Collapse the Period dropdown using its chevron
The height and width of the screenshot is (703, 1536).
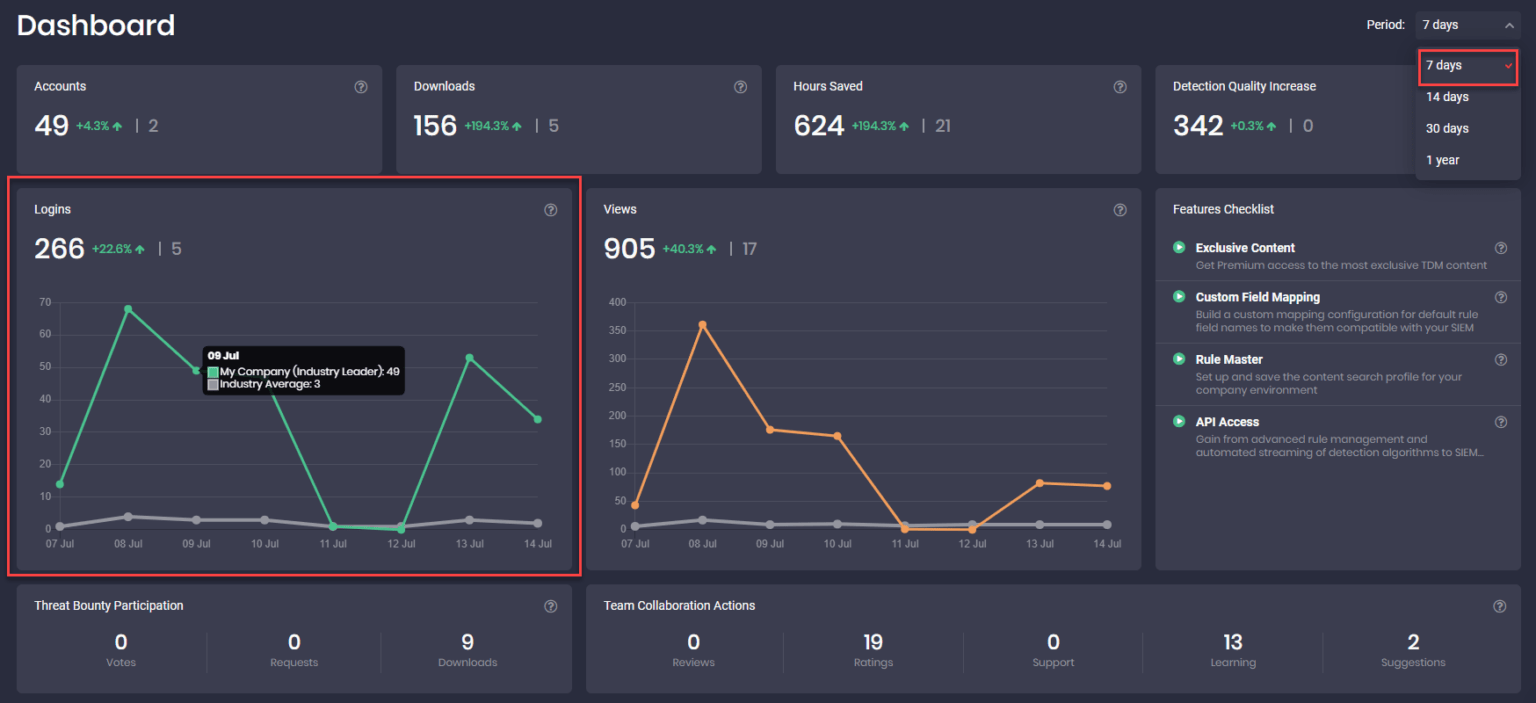point(1510,25)
